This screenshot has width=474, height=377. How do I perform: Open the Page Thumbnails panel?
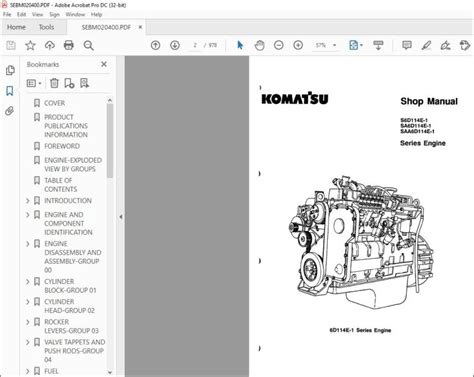coord(10,70)
